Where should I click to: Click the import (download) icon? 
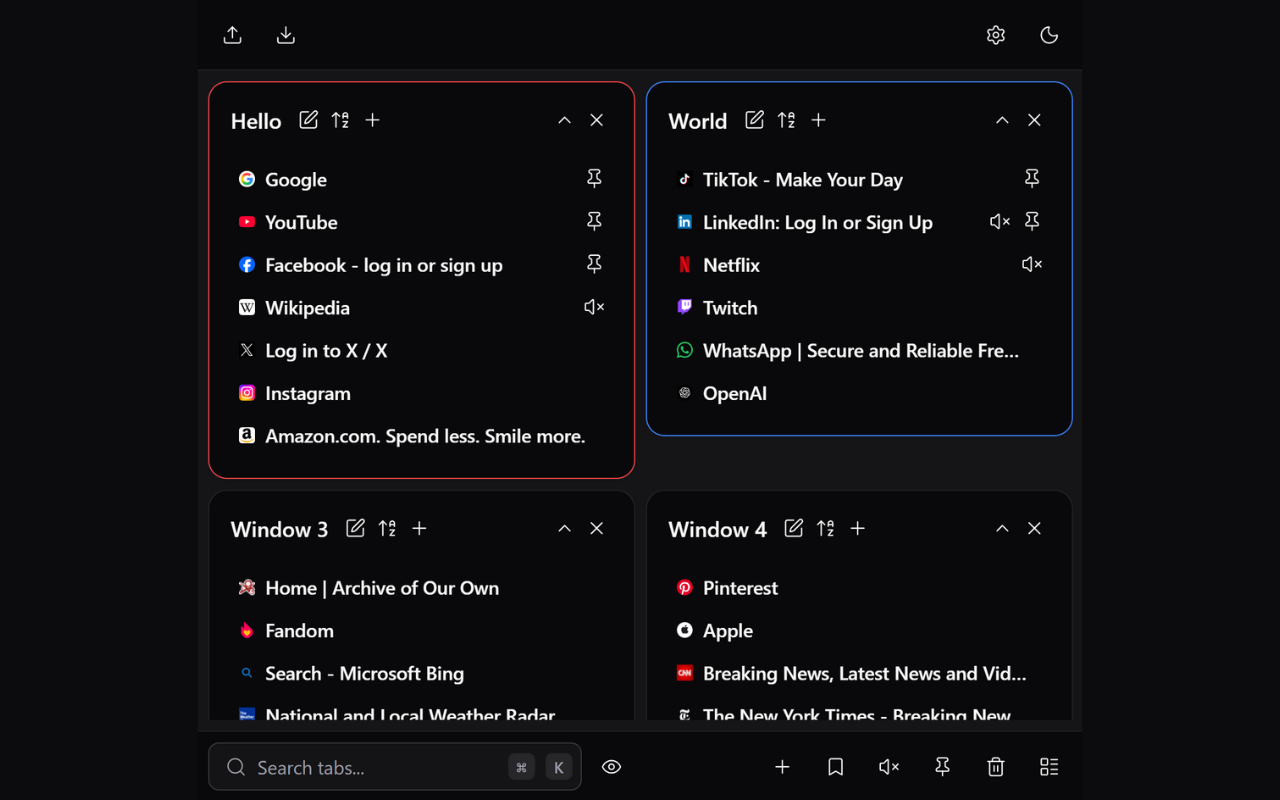286,35
